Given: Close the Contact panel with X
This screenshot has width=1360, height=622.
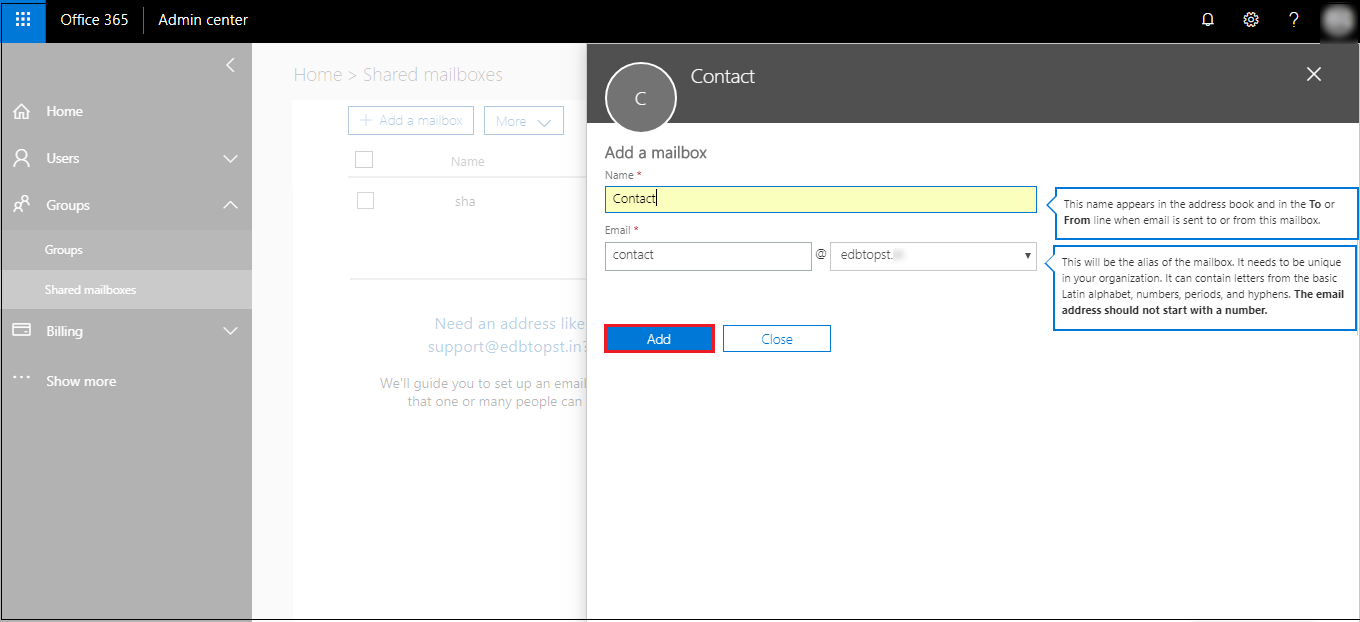Looking at the screenshot, I should click(x=1314, y=74).
